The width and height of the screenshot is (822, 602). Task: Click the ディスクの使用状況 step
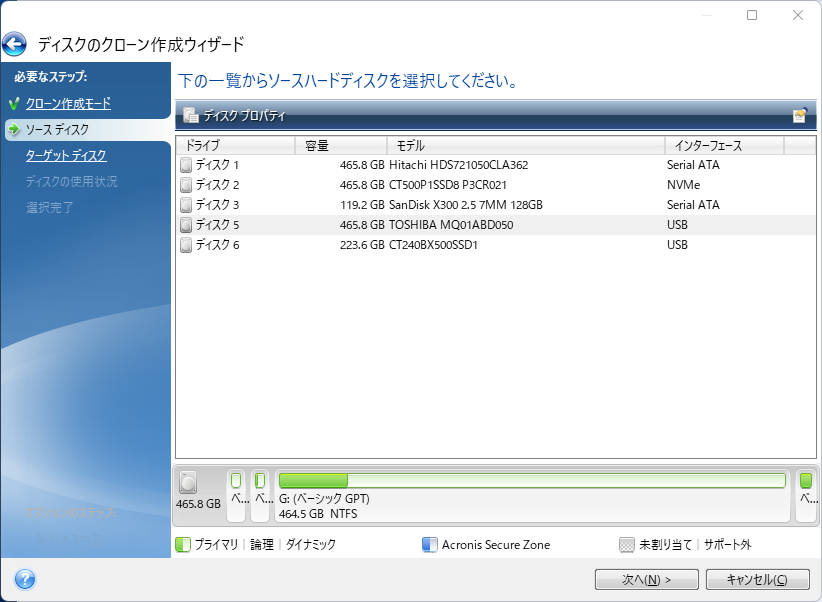[72, 181]
